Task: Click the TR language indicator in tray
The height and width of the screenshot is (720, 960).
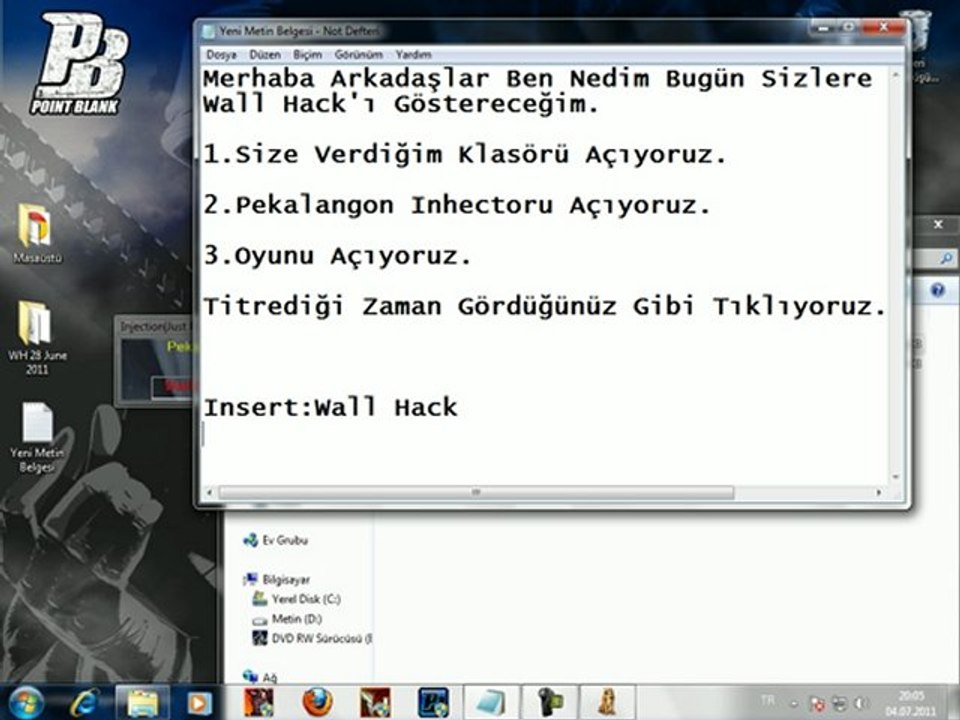Action: (767, 700)
